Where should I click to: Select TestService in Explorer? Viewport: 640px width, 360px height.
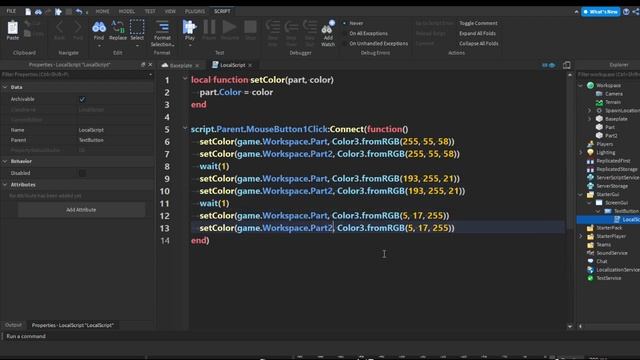click(x=609, y=278)
